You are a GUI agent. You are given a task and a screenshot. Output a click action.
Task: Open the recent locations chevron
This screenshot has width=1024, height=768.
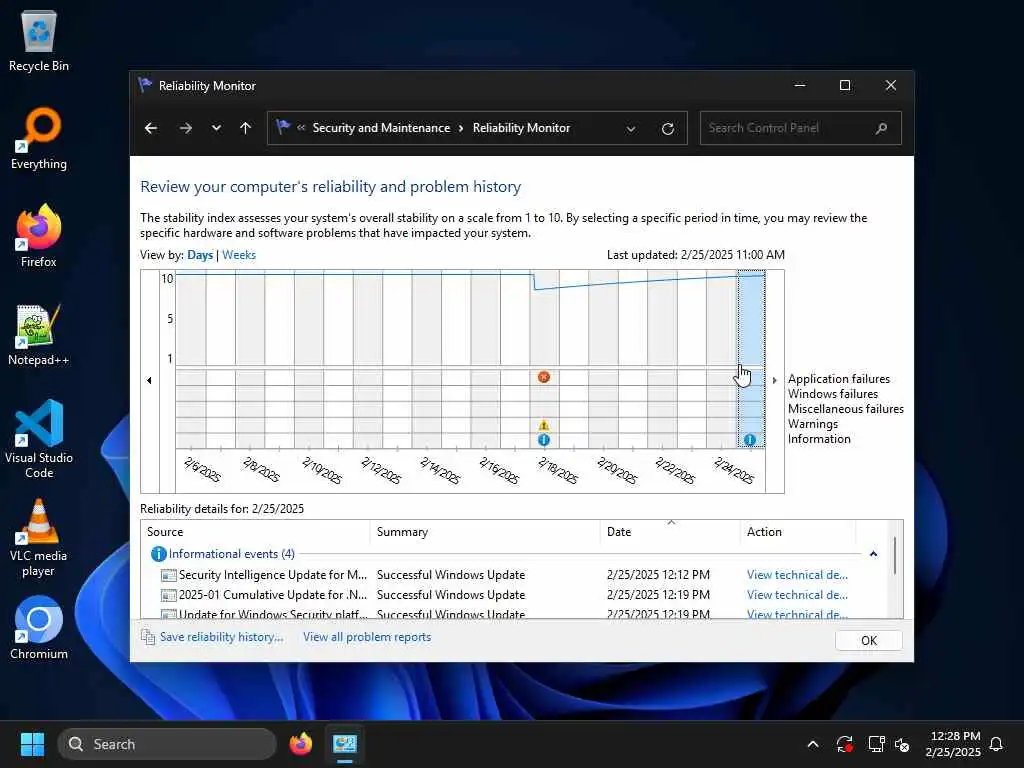(216, 128)
